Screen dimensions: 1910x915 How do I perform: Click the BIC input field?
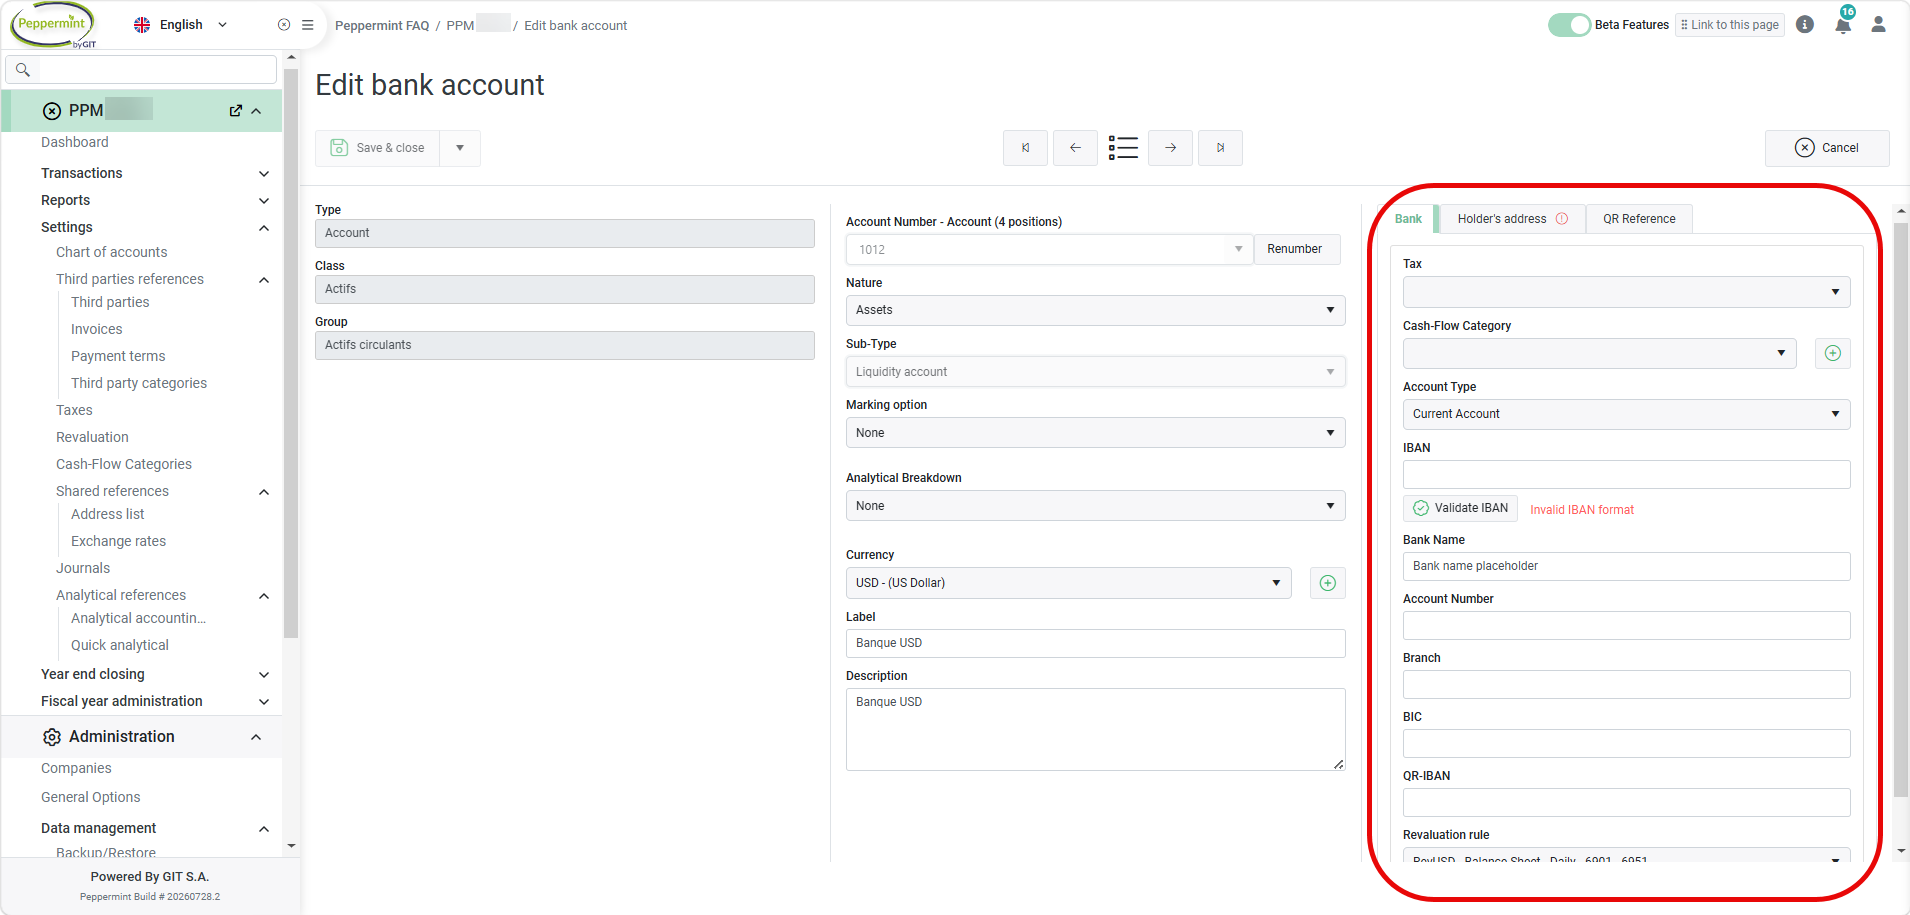(1626, 743)
